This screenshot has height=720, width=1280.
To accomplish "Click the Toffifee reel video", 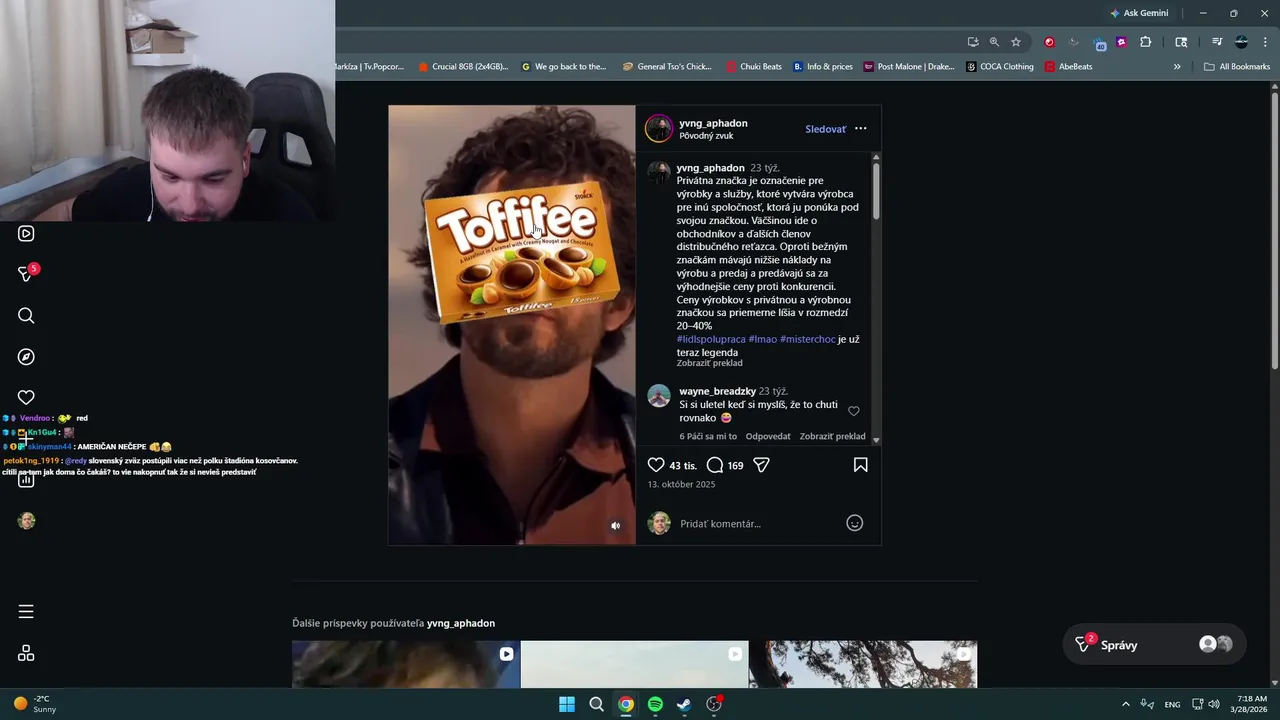I will (x=511, y=325).
